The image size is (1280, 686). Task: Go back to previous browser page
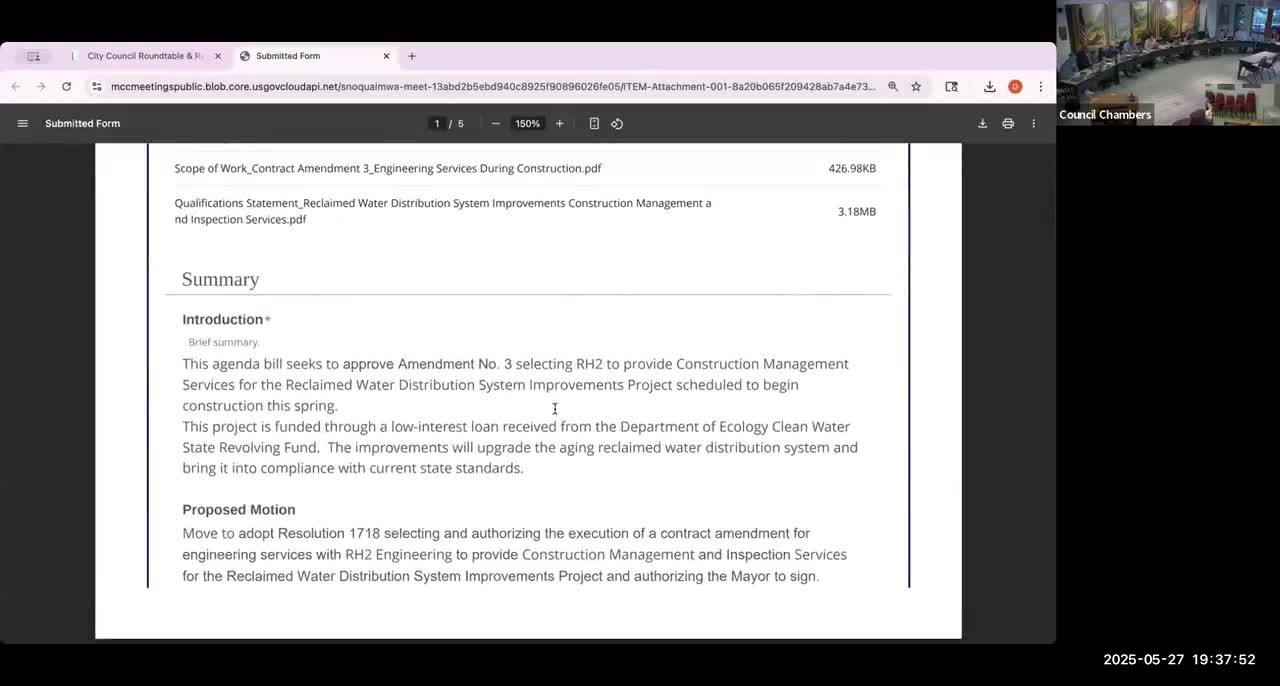click(x=16, y=87)
